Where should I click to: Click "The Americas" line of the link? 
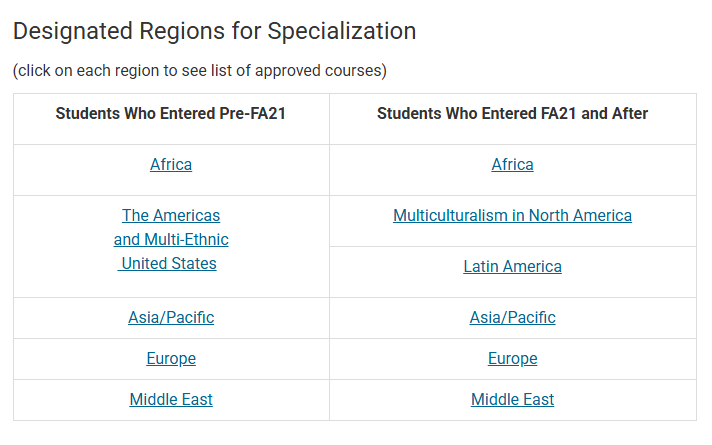point(171,216)
